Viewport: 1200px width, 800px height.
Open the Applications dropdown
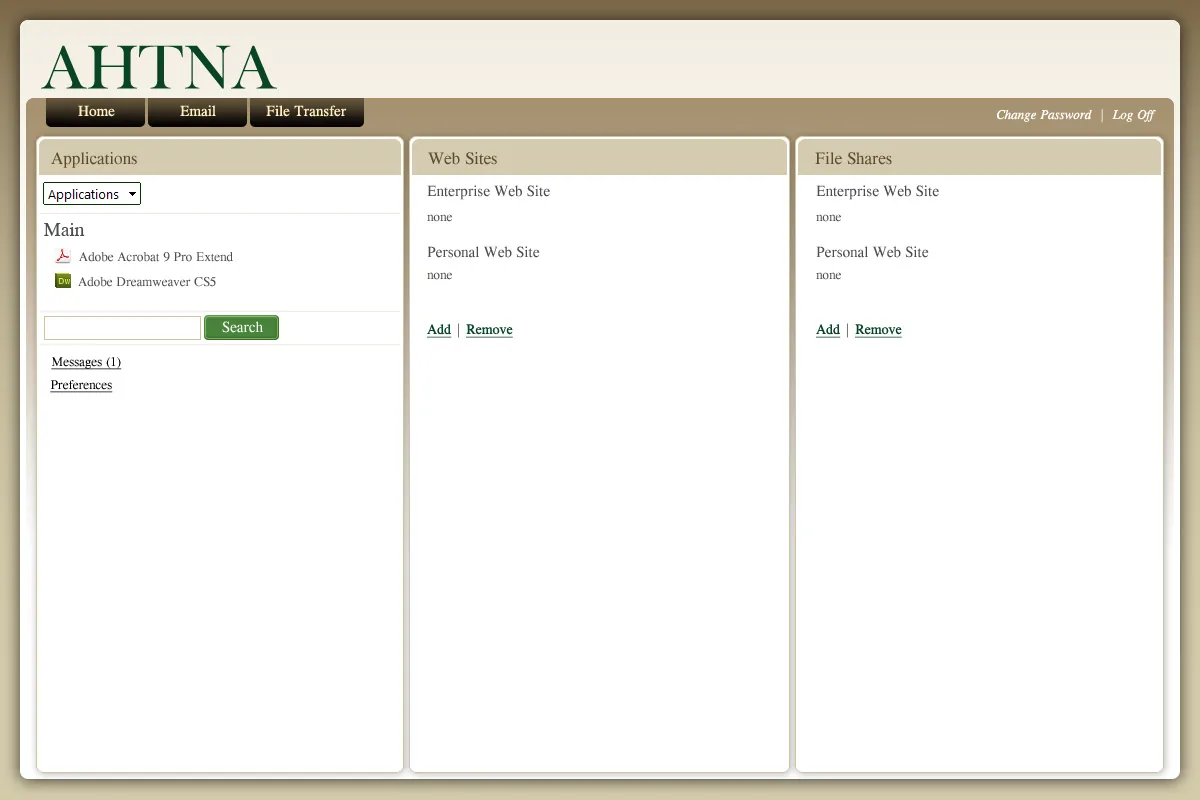coord(92,194)
